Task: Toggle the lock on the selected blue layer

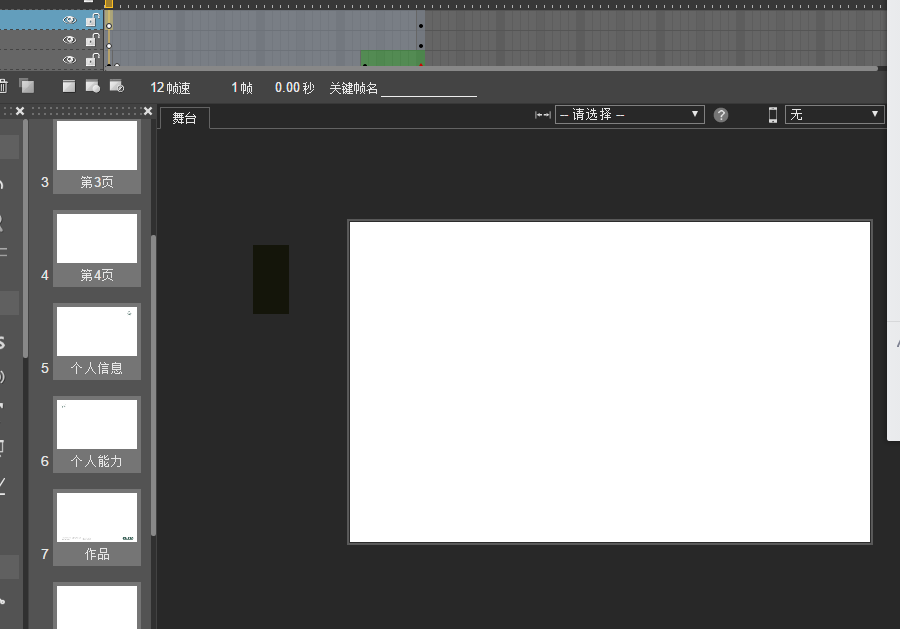Action: (x=92, y=20)
